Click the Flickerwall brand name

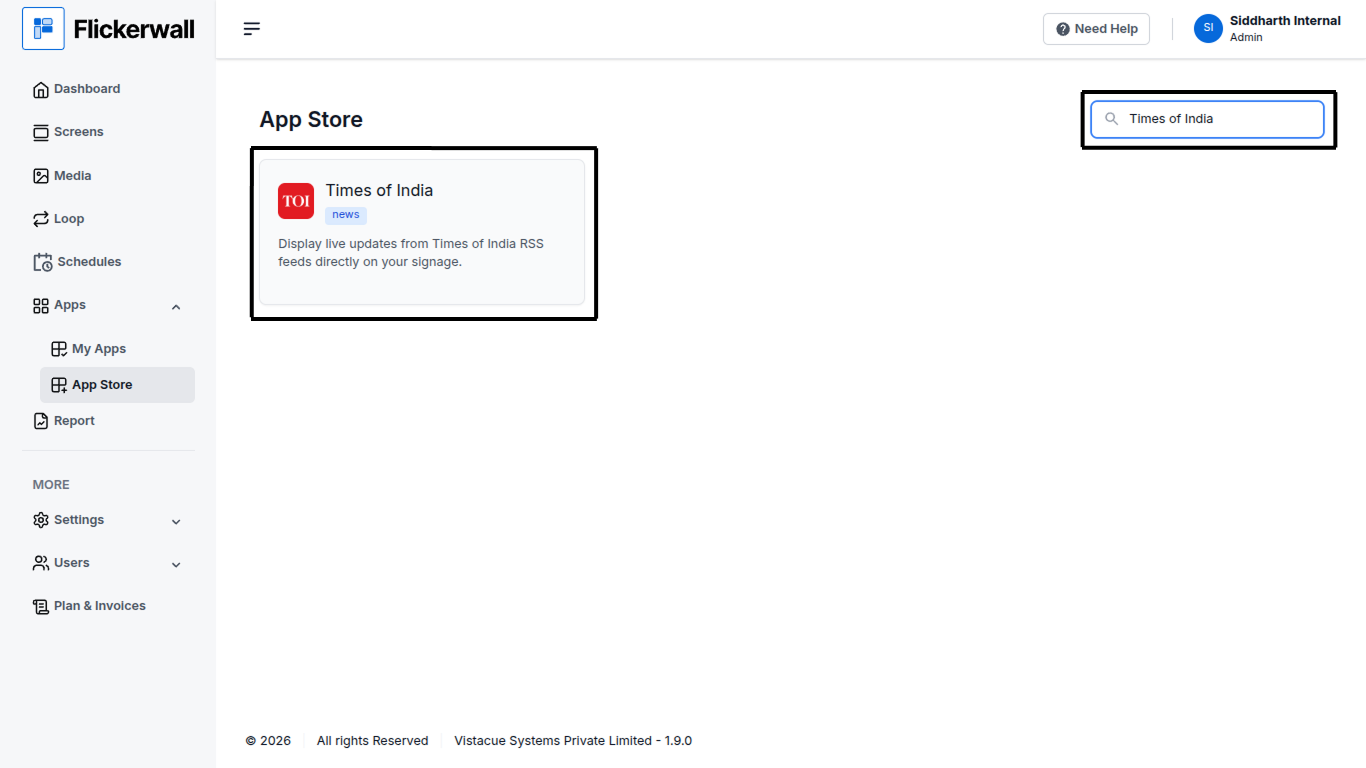coord(134,29)
